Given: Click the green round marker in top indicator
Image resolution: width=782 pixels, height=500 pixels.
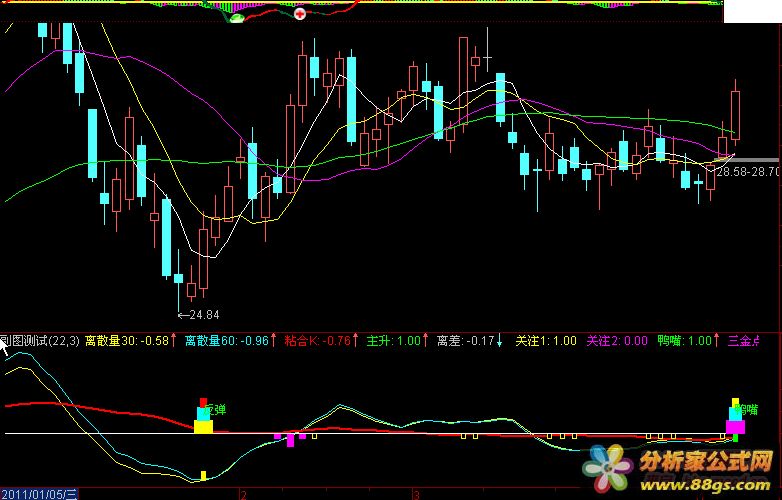Looking at the screenshot, I should (237, 18).
